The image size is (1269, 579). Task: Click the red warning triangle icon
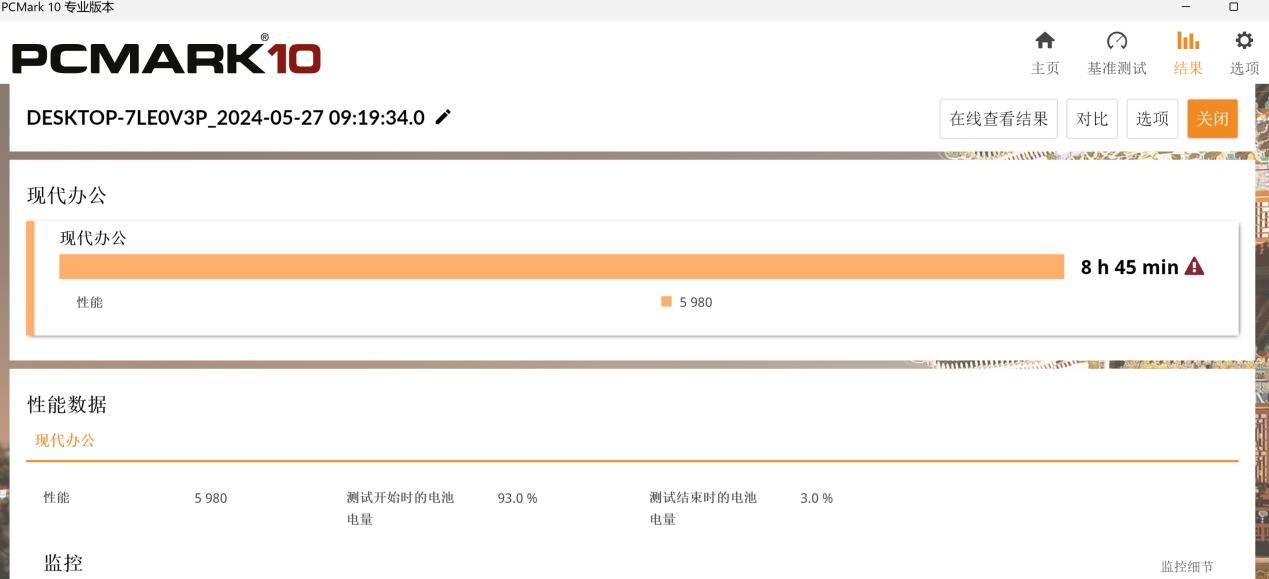(x=1194, y=267)
